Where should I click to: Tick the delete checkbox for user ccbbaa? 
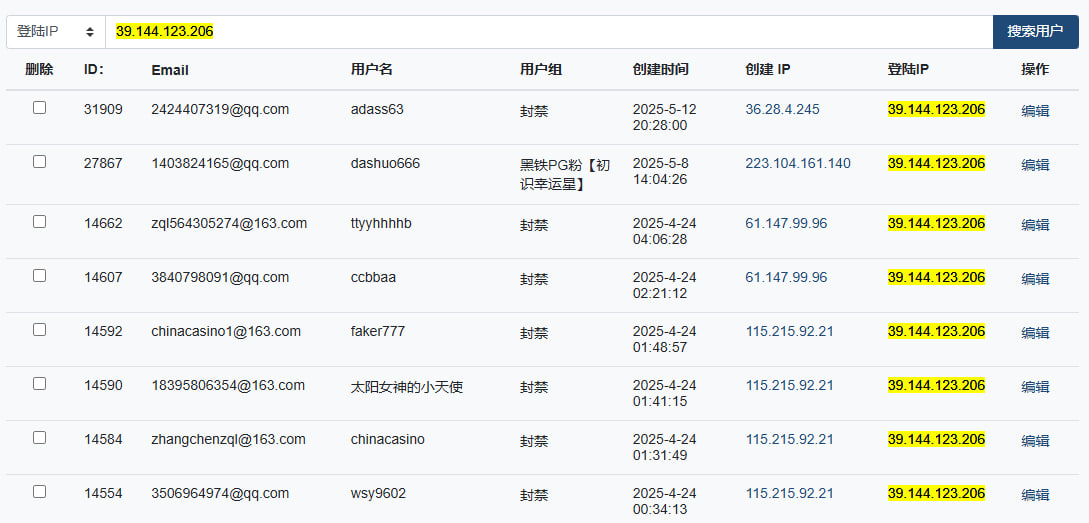[40, 276]
